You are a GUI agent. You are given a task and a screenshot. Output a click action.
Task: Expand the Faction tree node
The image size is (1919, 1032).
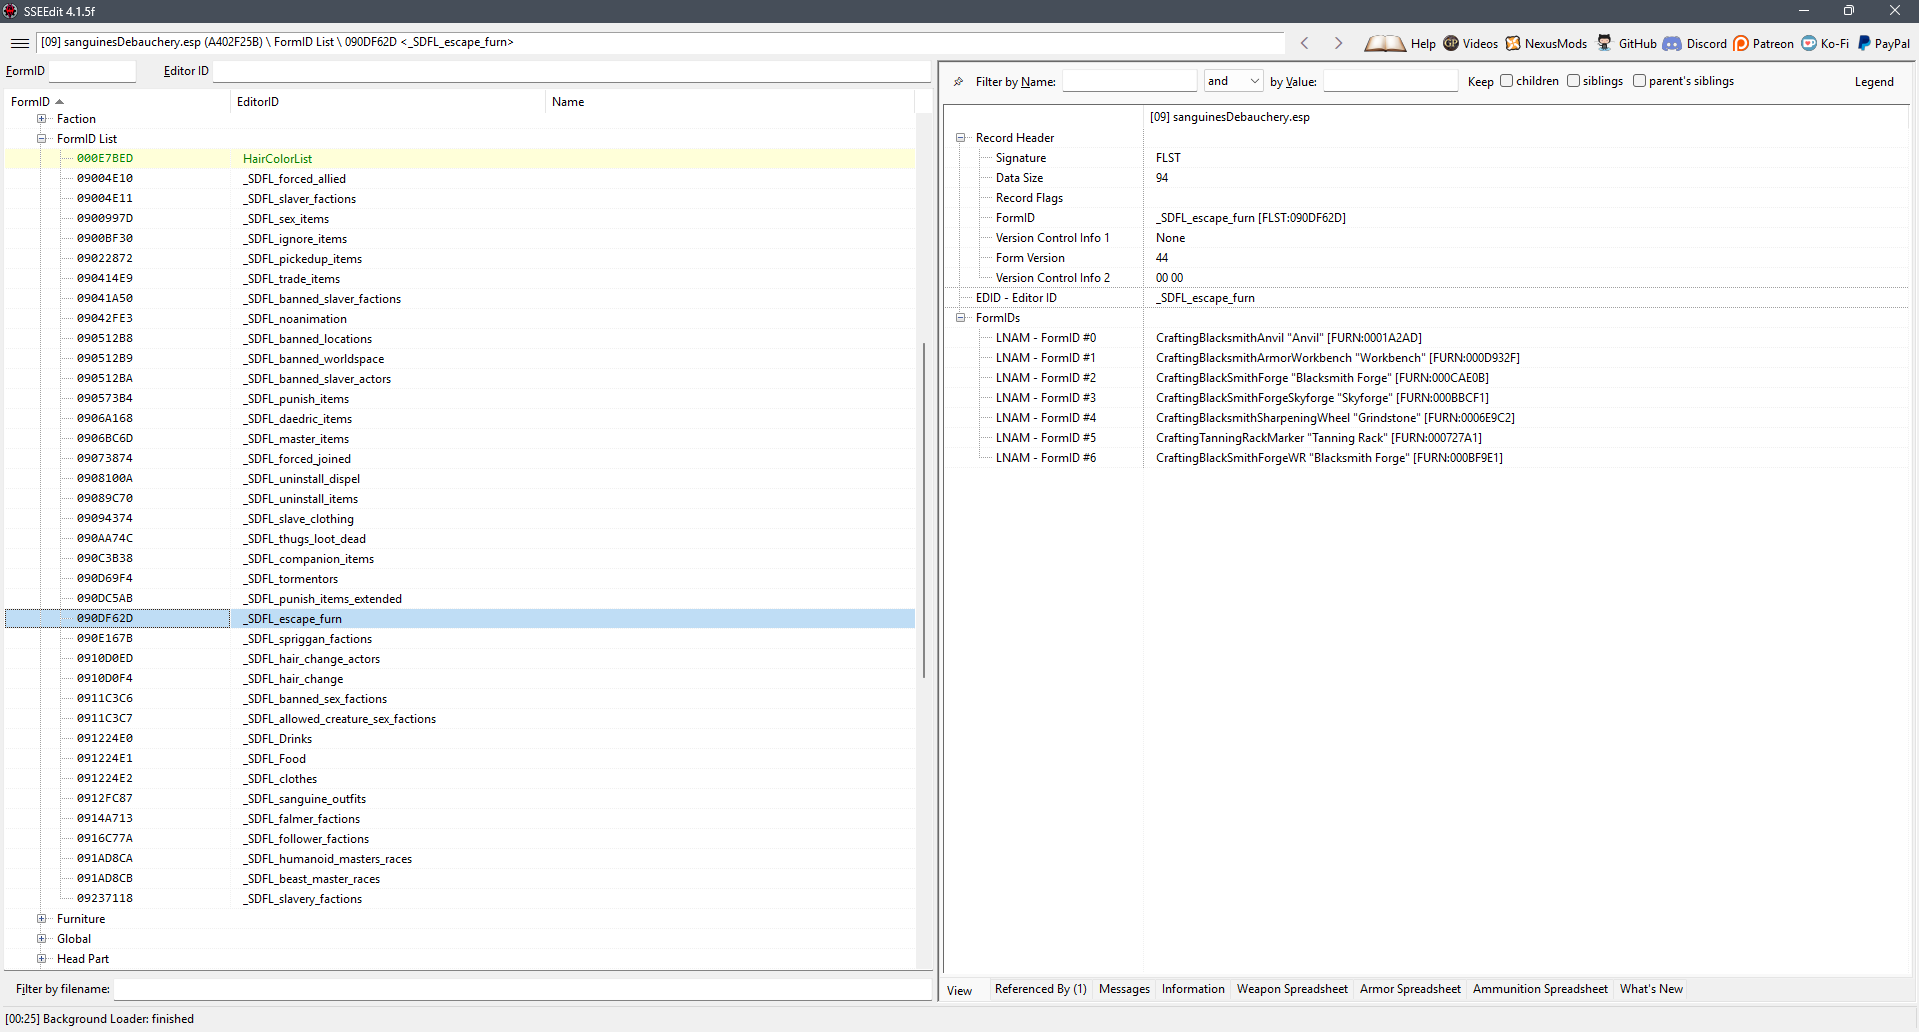click(42, 119)
